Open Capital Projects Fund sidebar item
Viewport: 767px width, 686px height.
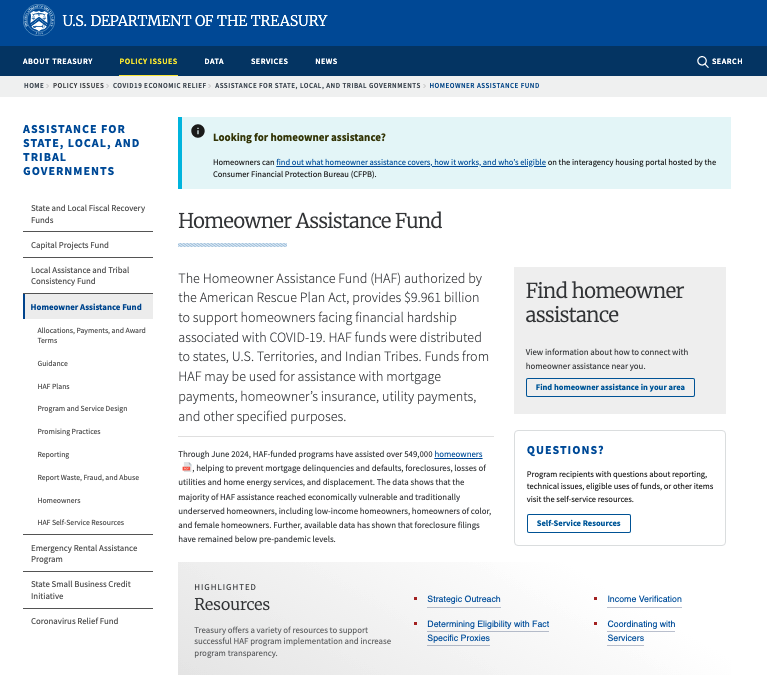click(70, 245)
